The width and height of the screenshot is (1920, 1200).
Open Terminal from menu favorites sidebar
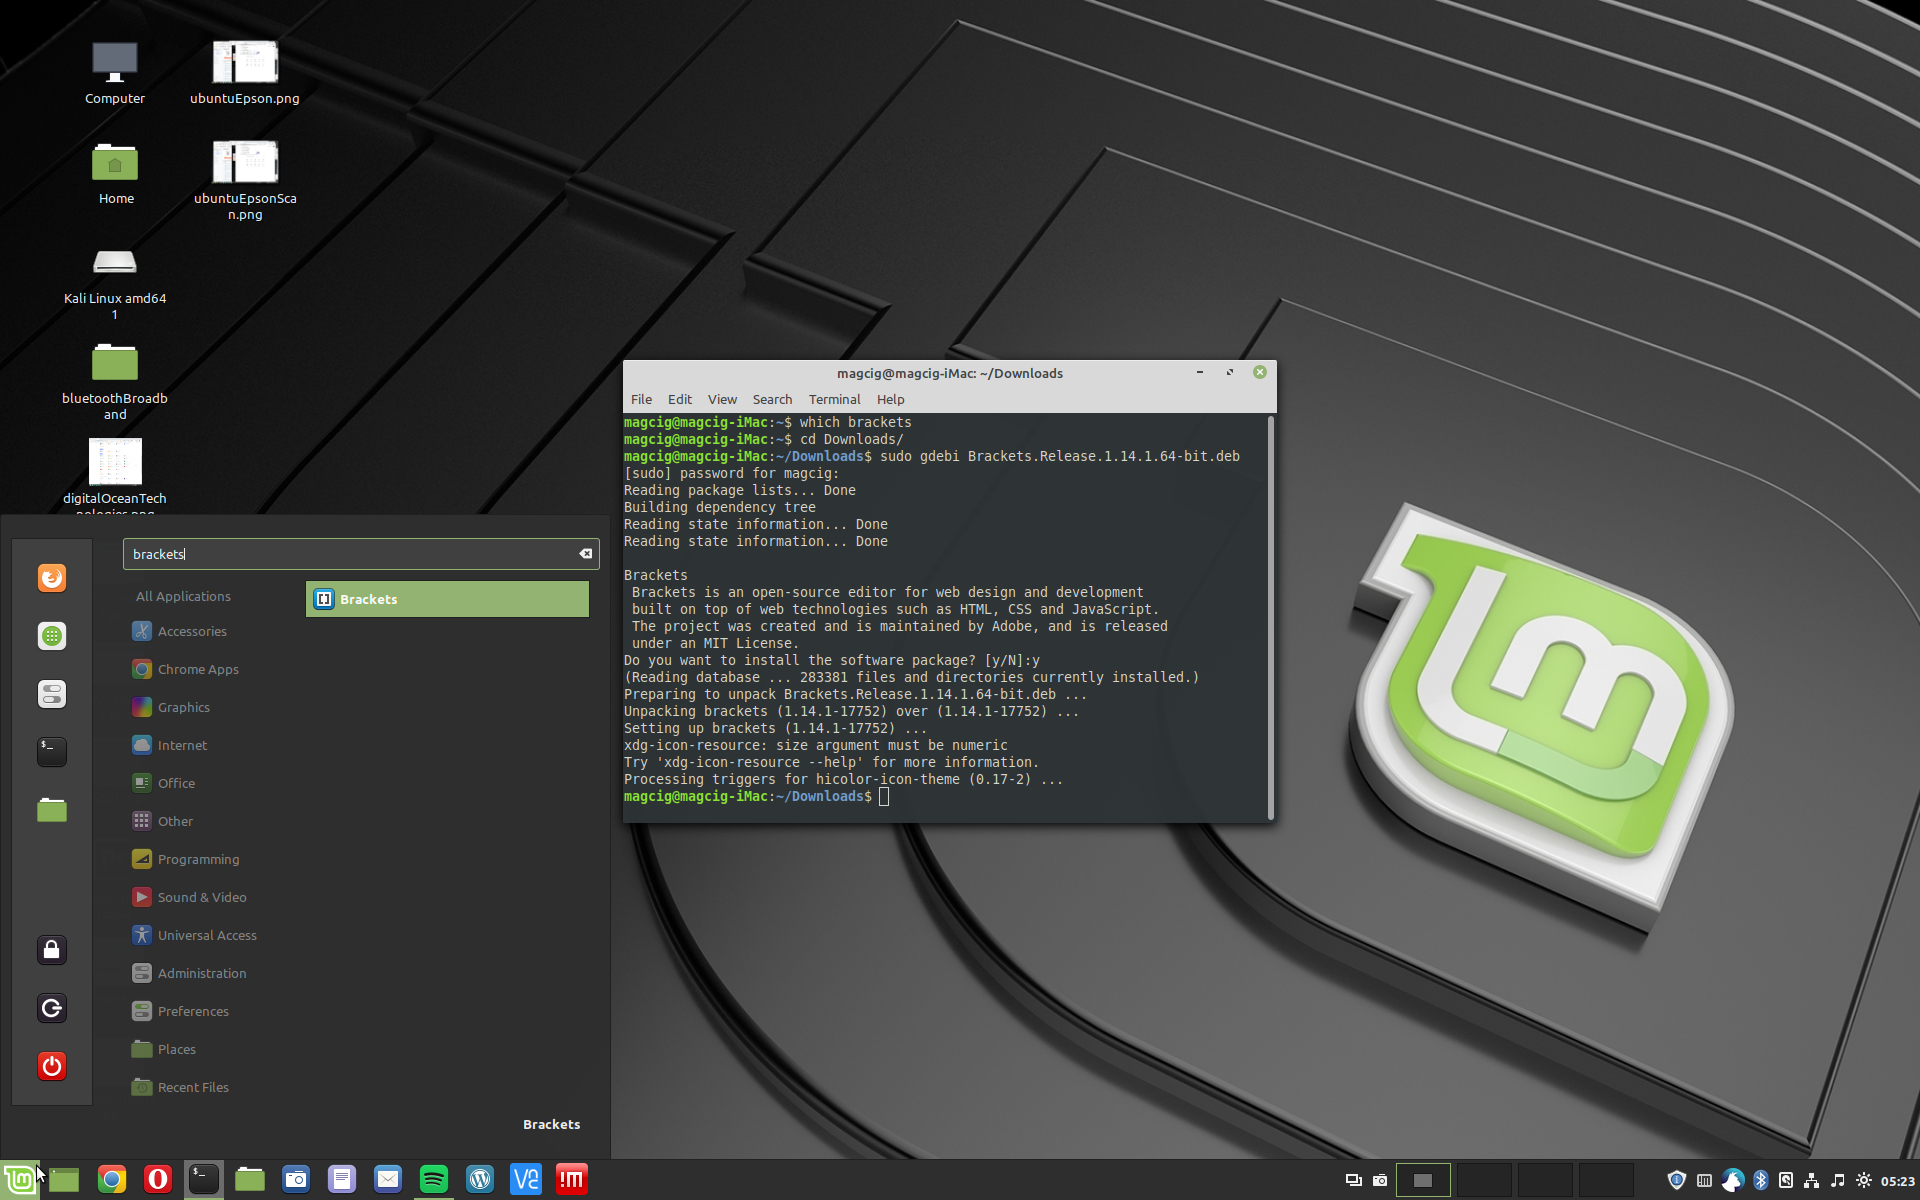click(x=52, y=752)
